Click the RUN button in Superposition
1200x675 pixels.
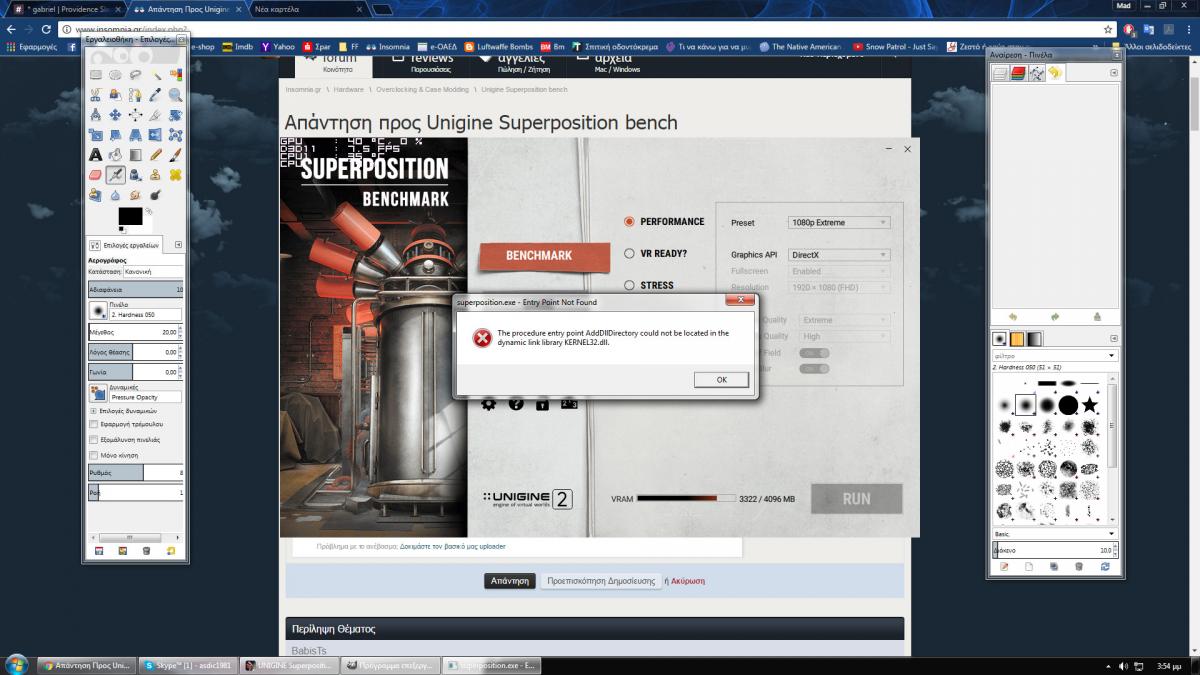pos(856,498)
